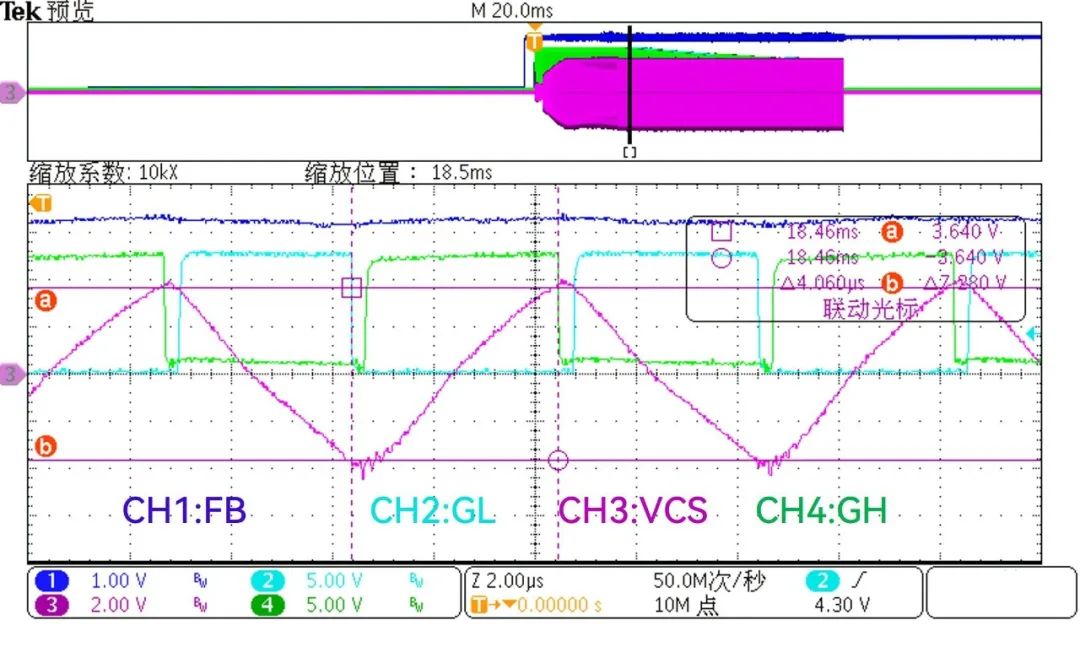Click the bandwidth limit icon next to 1.00 V
Viewport: 1080px width, 647px height.
(x=200, y=581)
